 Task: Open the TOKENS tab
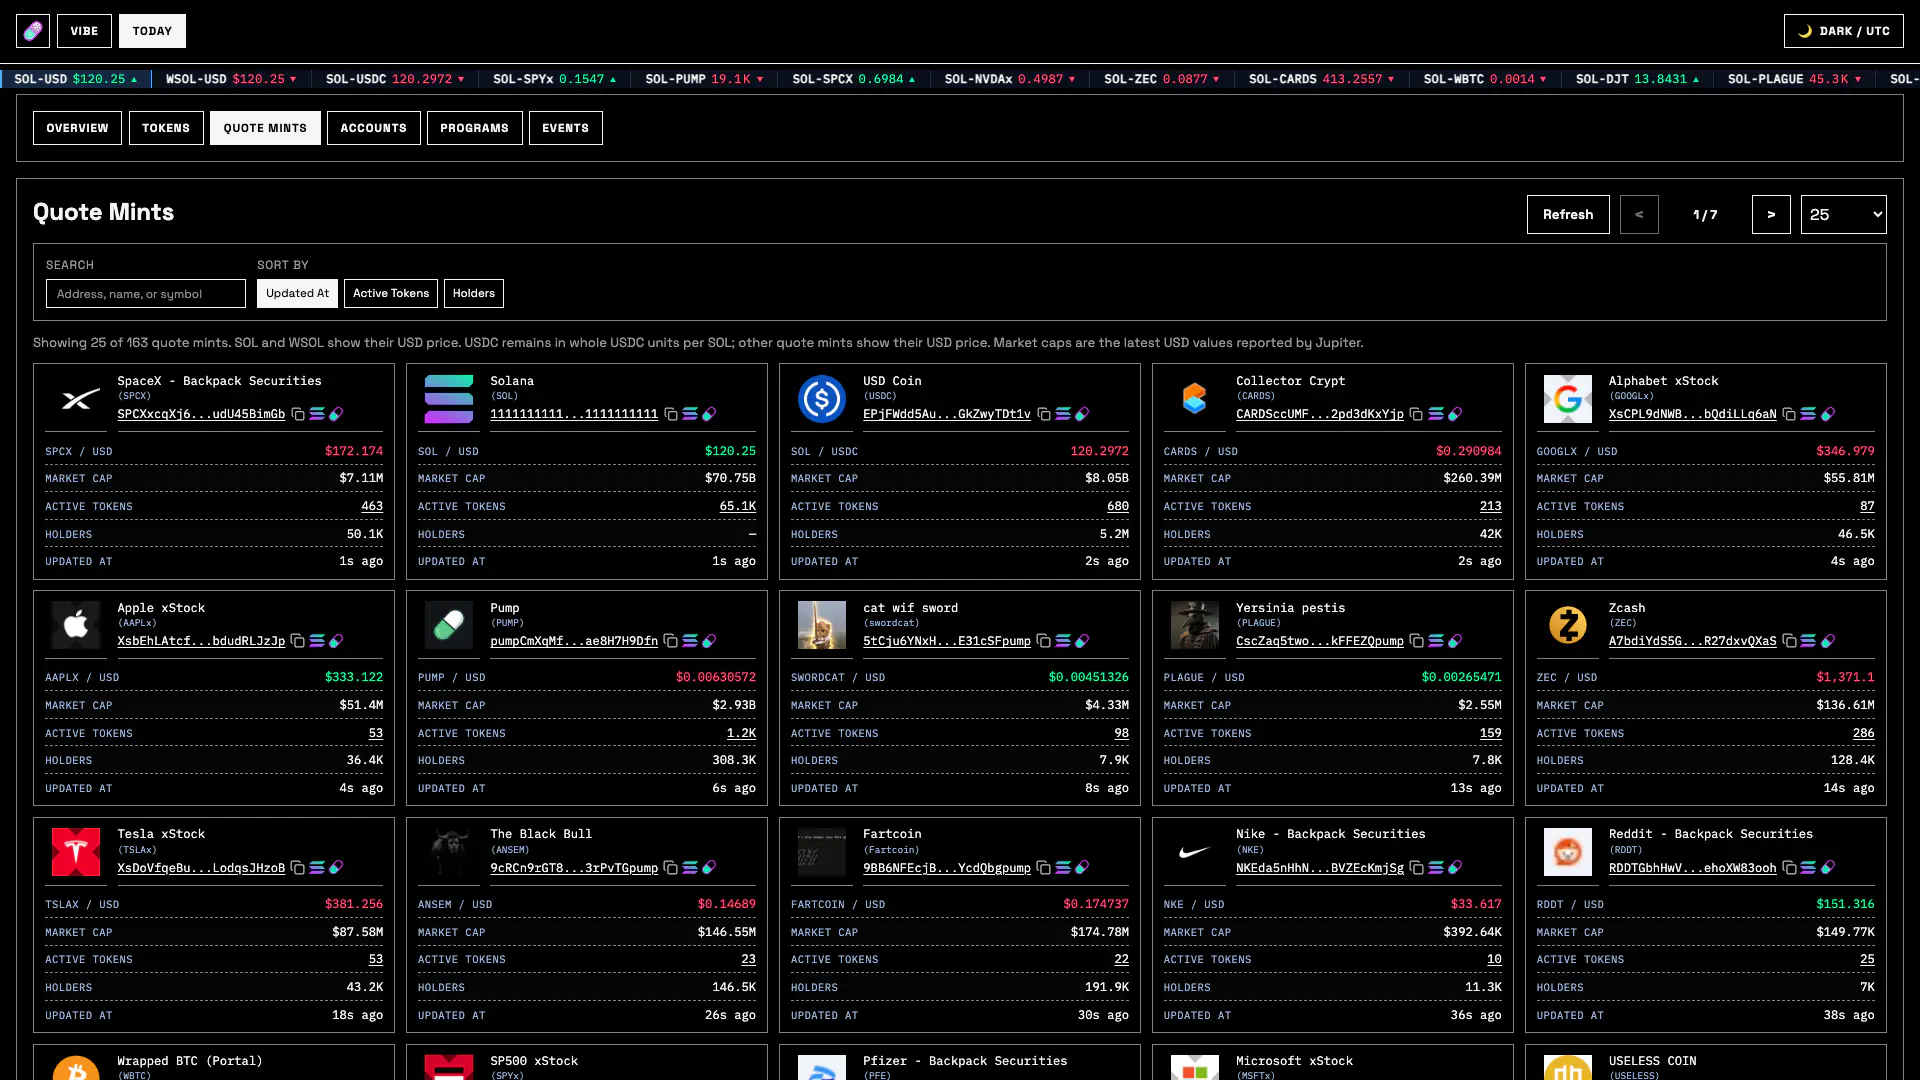[x=166, y=128]
